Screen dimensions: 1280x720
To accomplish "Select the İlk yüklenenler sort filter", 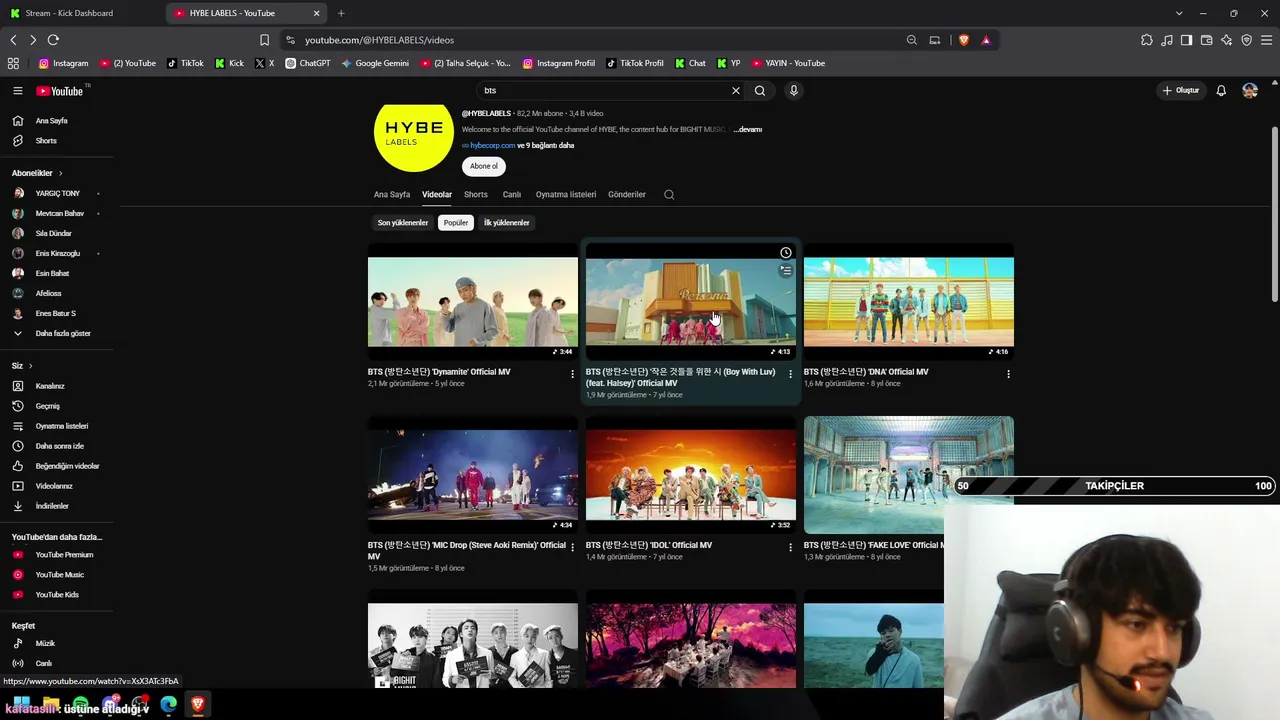I will coord(507,223).
